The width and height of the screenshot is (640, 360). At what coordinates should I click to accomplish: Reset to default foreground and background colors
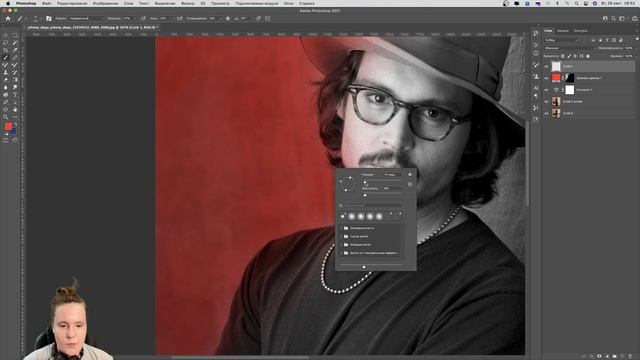(6, 133)
